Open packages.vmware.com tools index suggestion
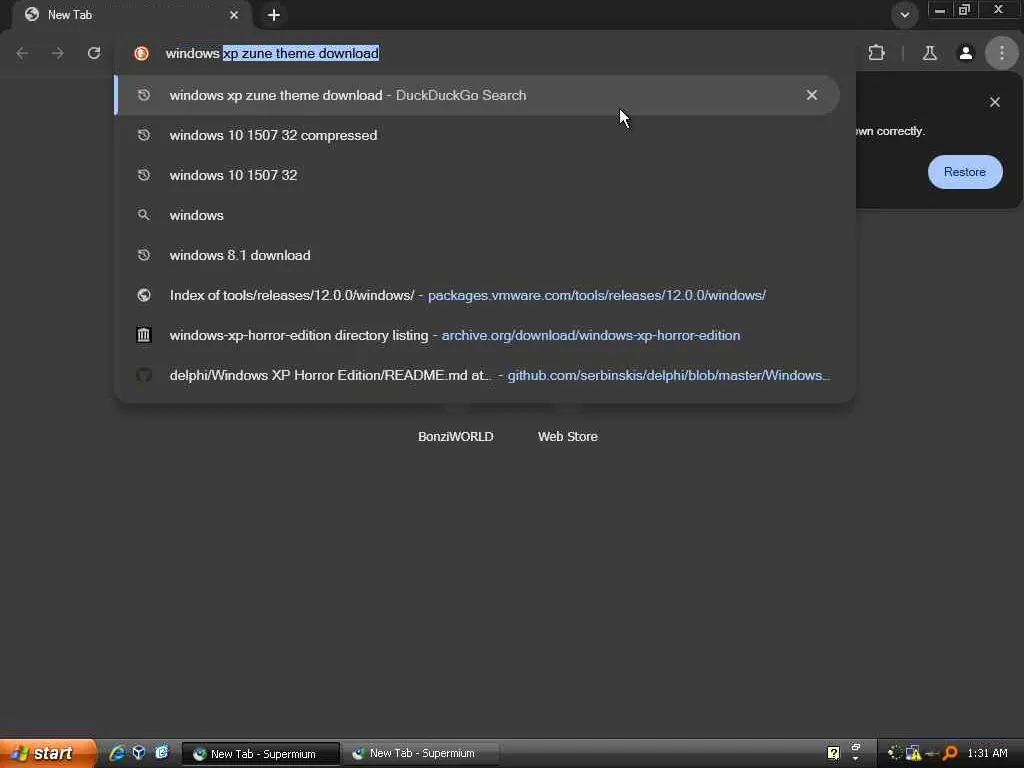 [x=477, y=295]
